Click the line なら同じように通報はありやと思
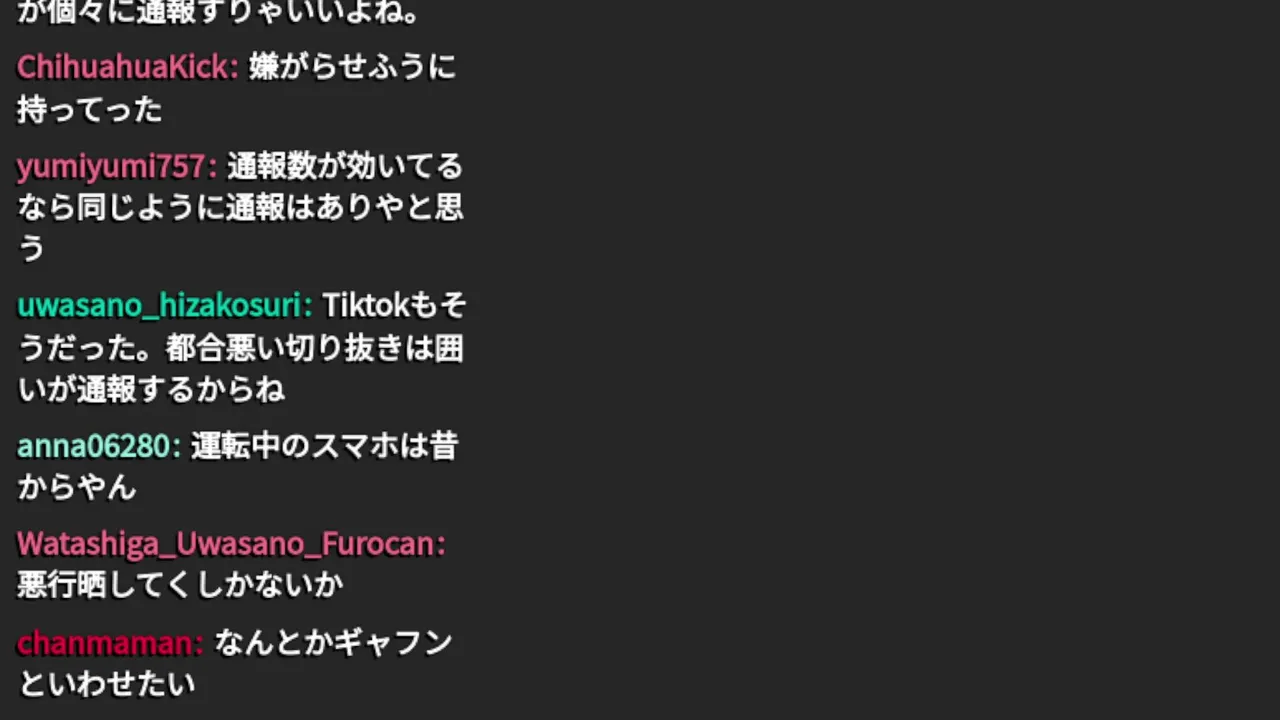 240,208
